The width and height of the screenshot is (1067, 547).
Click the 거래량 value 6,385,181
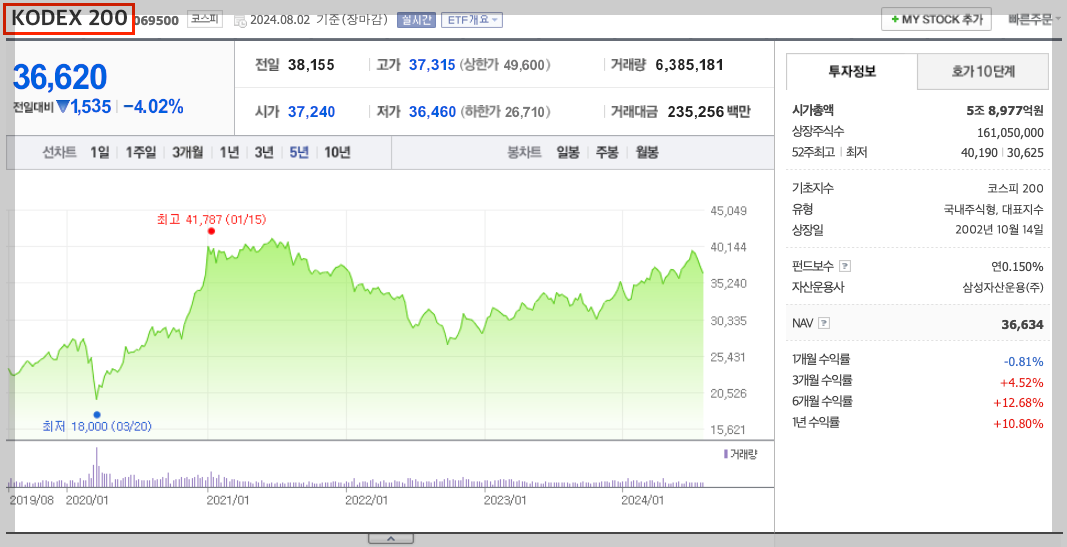click(689, 65)
